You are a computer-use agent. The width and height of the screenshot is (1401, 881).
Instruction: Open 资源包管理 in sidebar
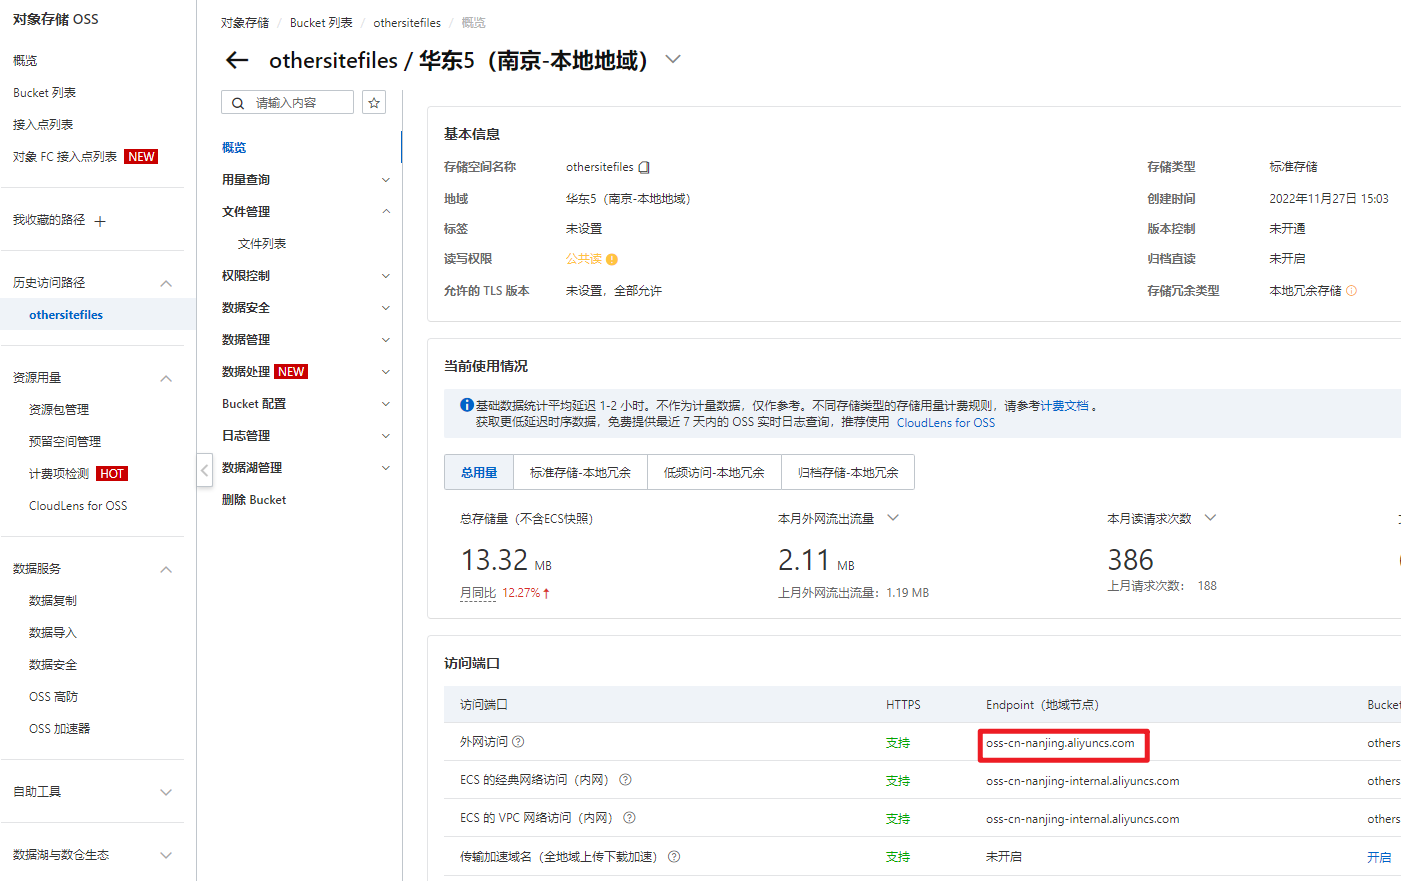pyautogui.click(x=59, y=410)
